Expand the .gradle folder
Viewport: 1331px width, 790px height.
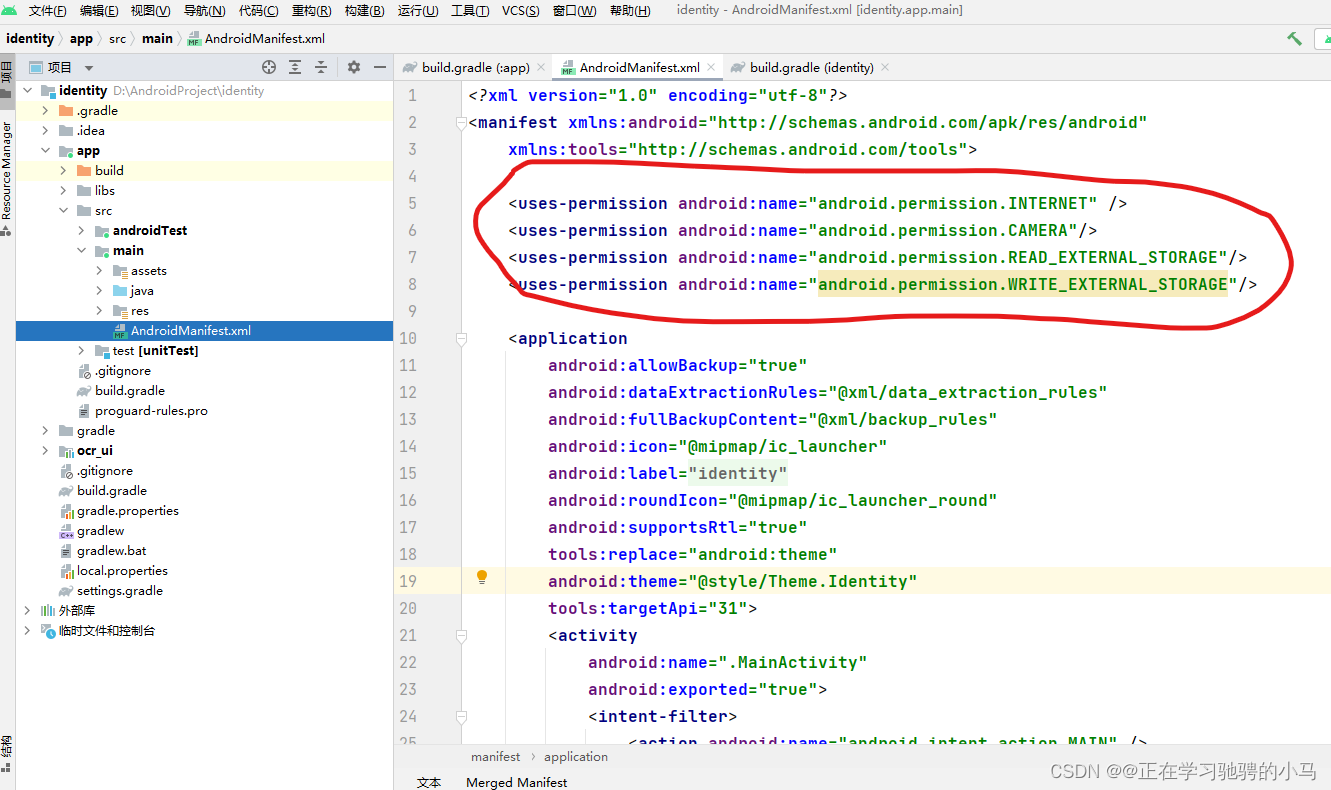(45, 111)
